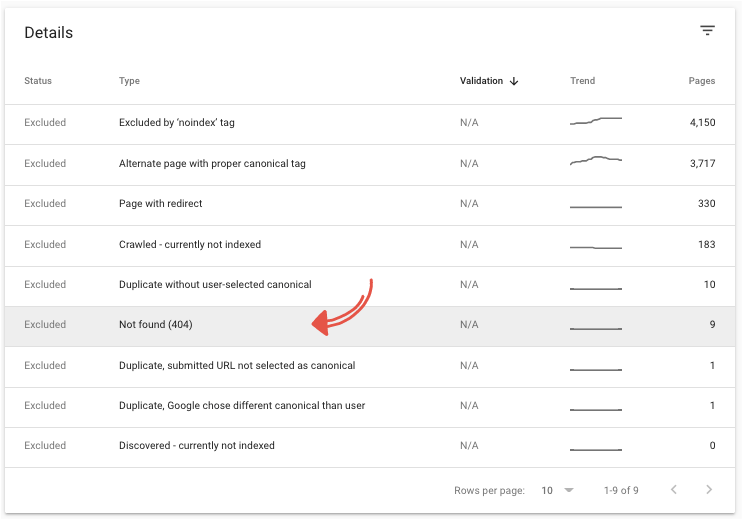Go to the previous page chevron
This screenshot has width=742, height=519.
point(674,490)
